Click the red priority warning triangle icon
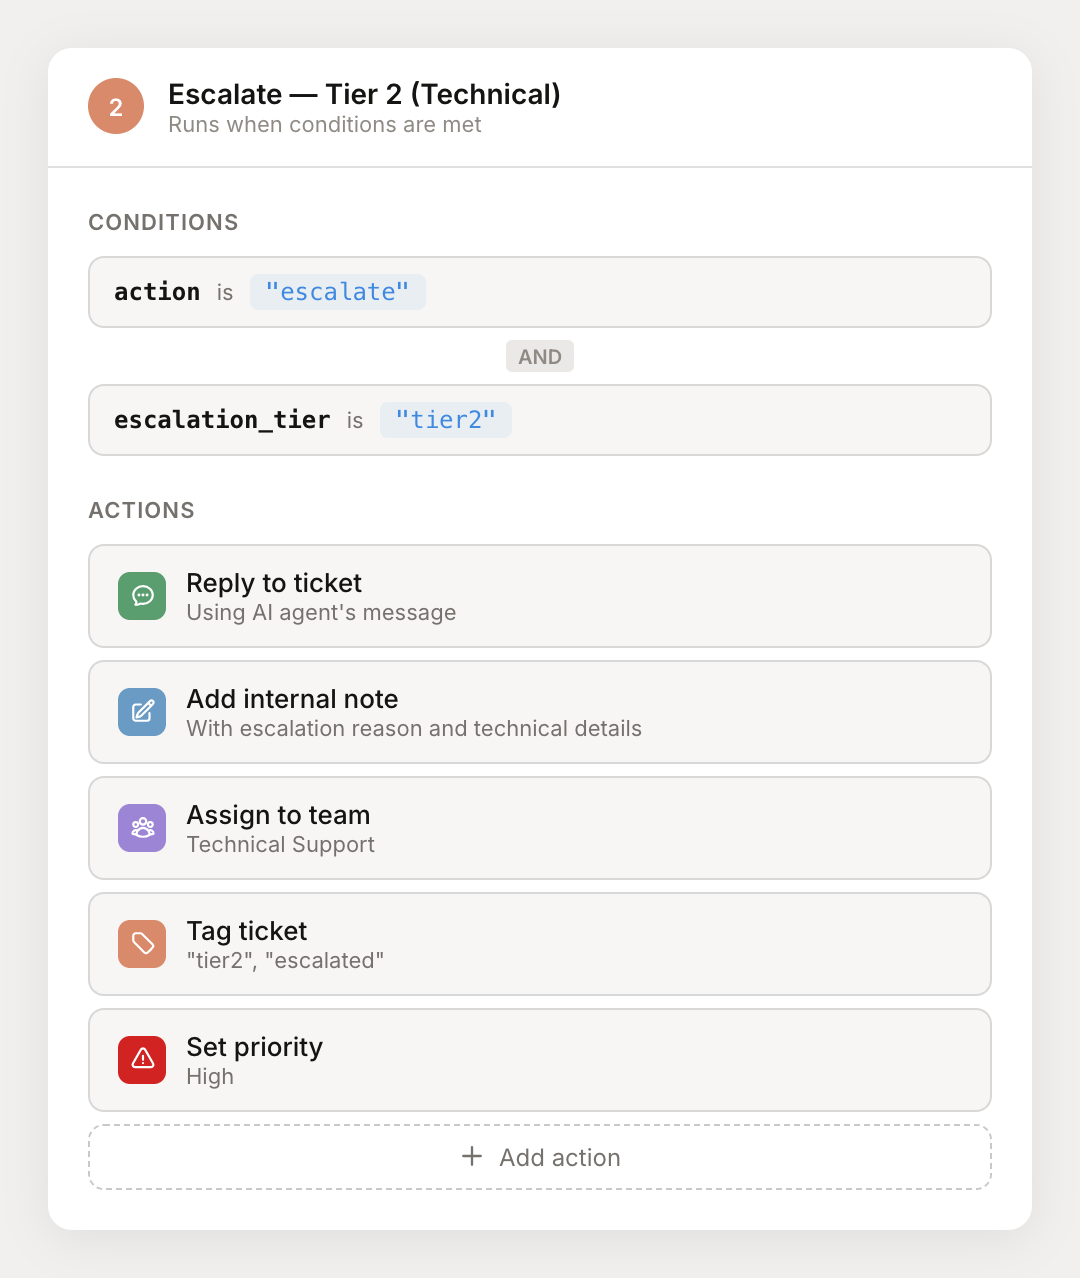1080x1278 pixels. point(142,1060)
